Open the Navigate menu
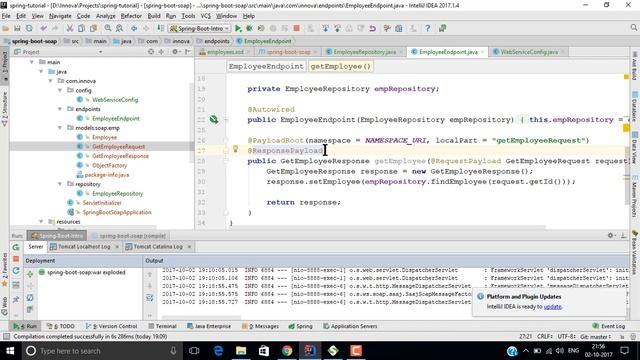The width and height of the screenshot is (640, 360). (x=60, y=16)
